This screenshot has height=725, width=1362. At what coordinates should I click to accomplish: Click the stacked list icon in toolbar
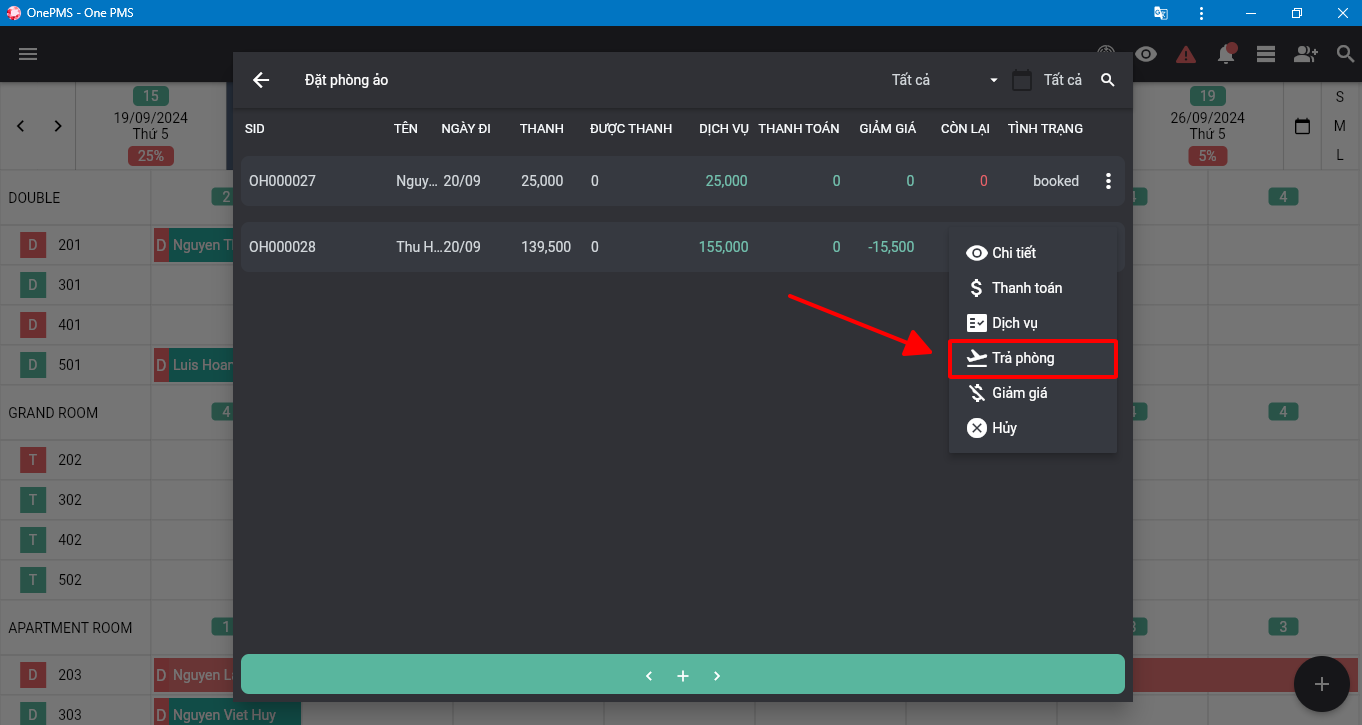pos(1266,54)
